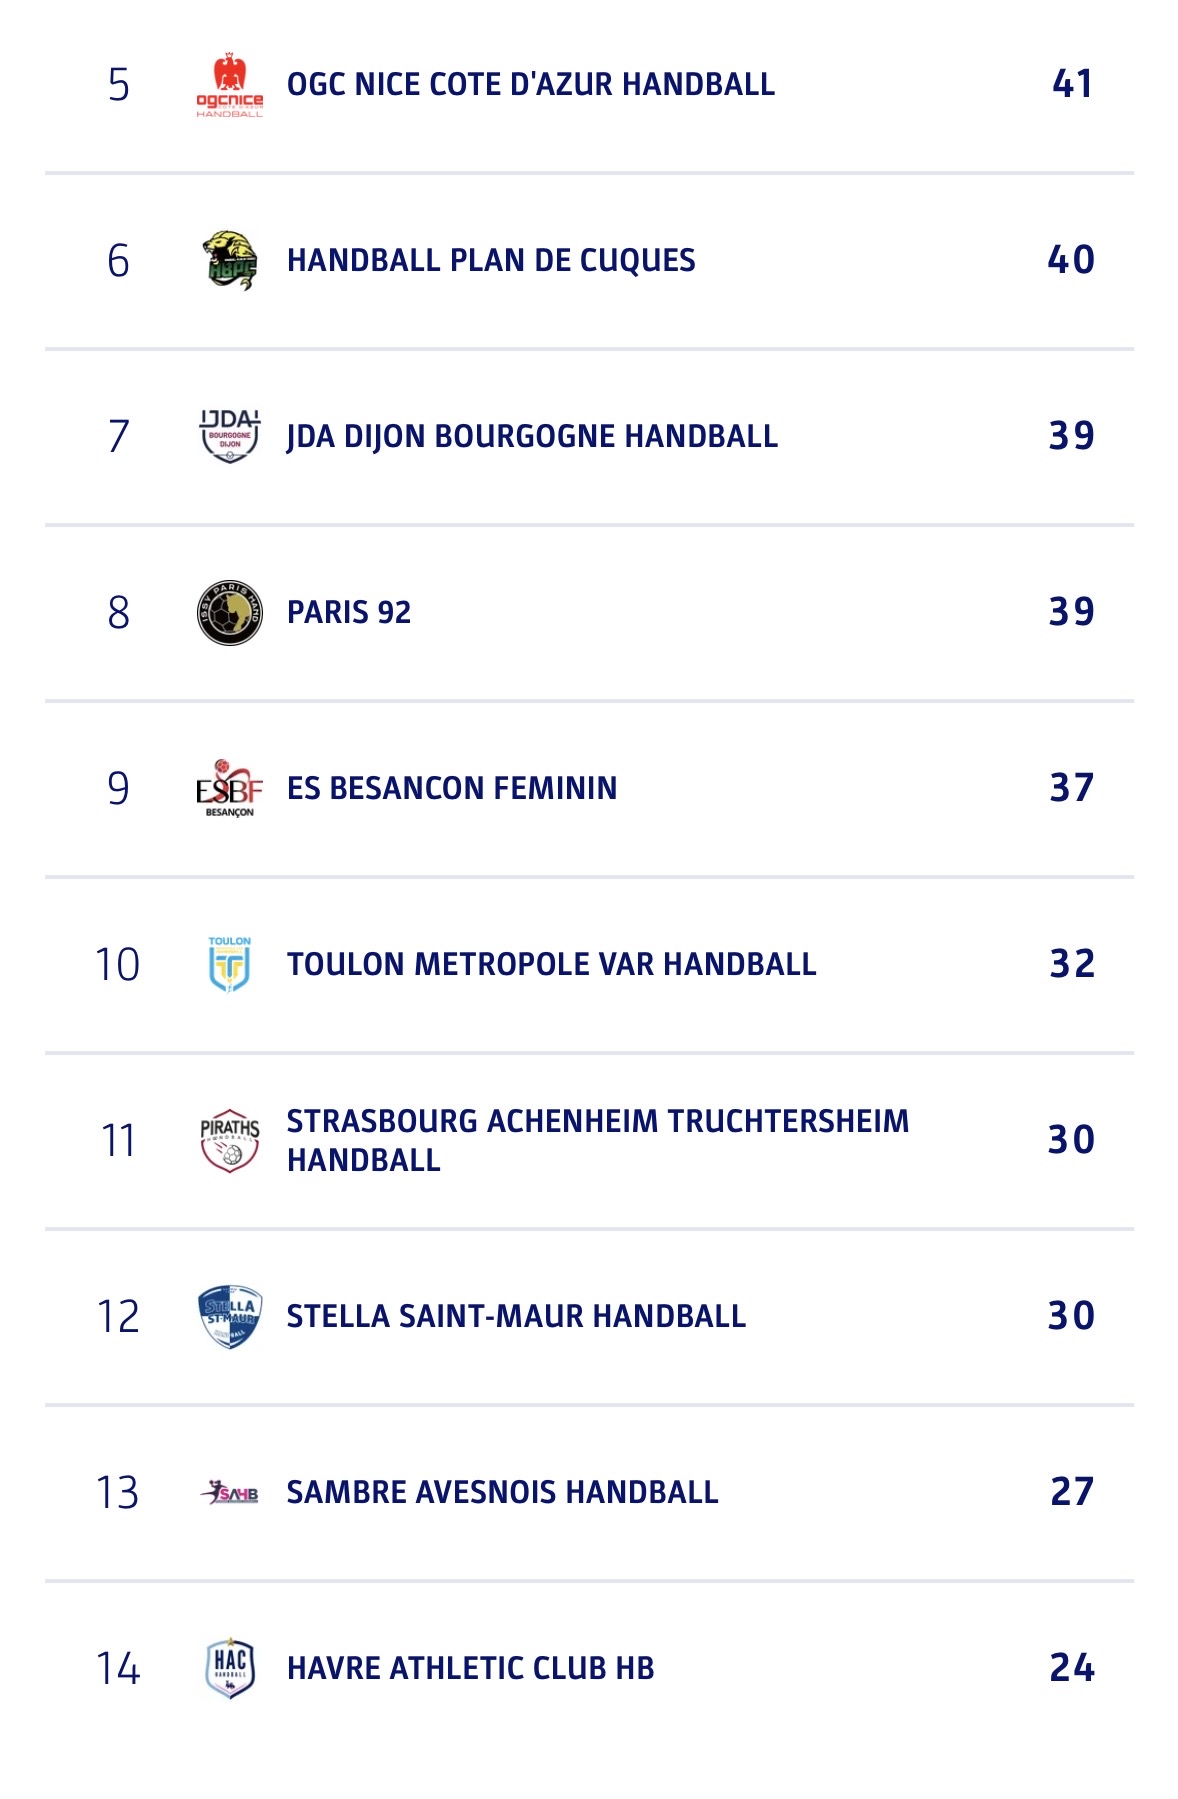The width and height of the screenshot is (1178, 1799).
Task: Select the Stella St-Maur crest
Action: (x=229, y=1316)
